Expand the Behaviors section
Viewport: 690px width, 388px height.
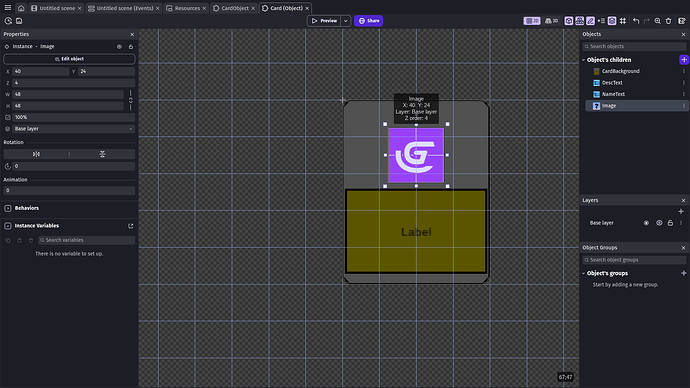click(7, 208)
